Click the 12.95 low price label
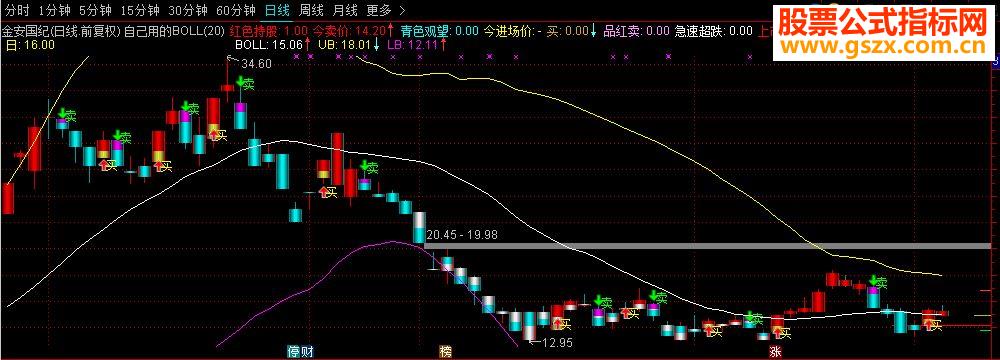 [557, 343]
